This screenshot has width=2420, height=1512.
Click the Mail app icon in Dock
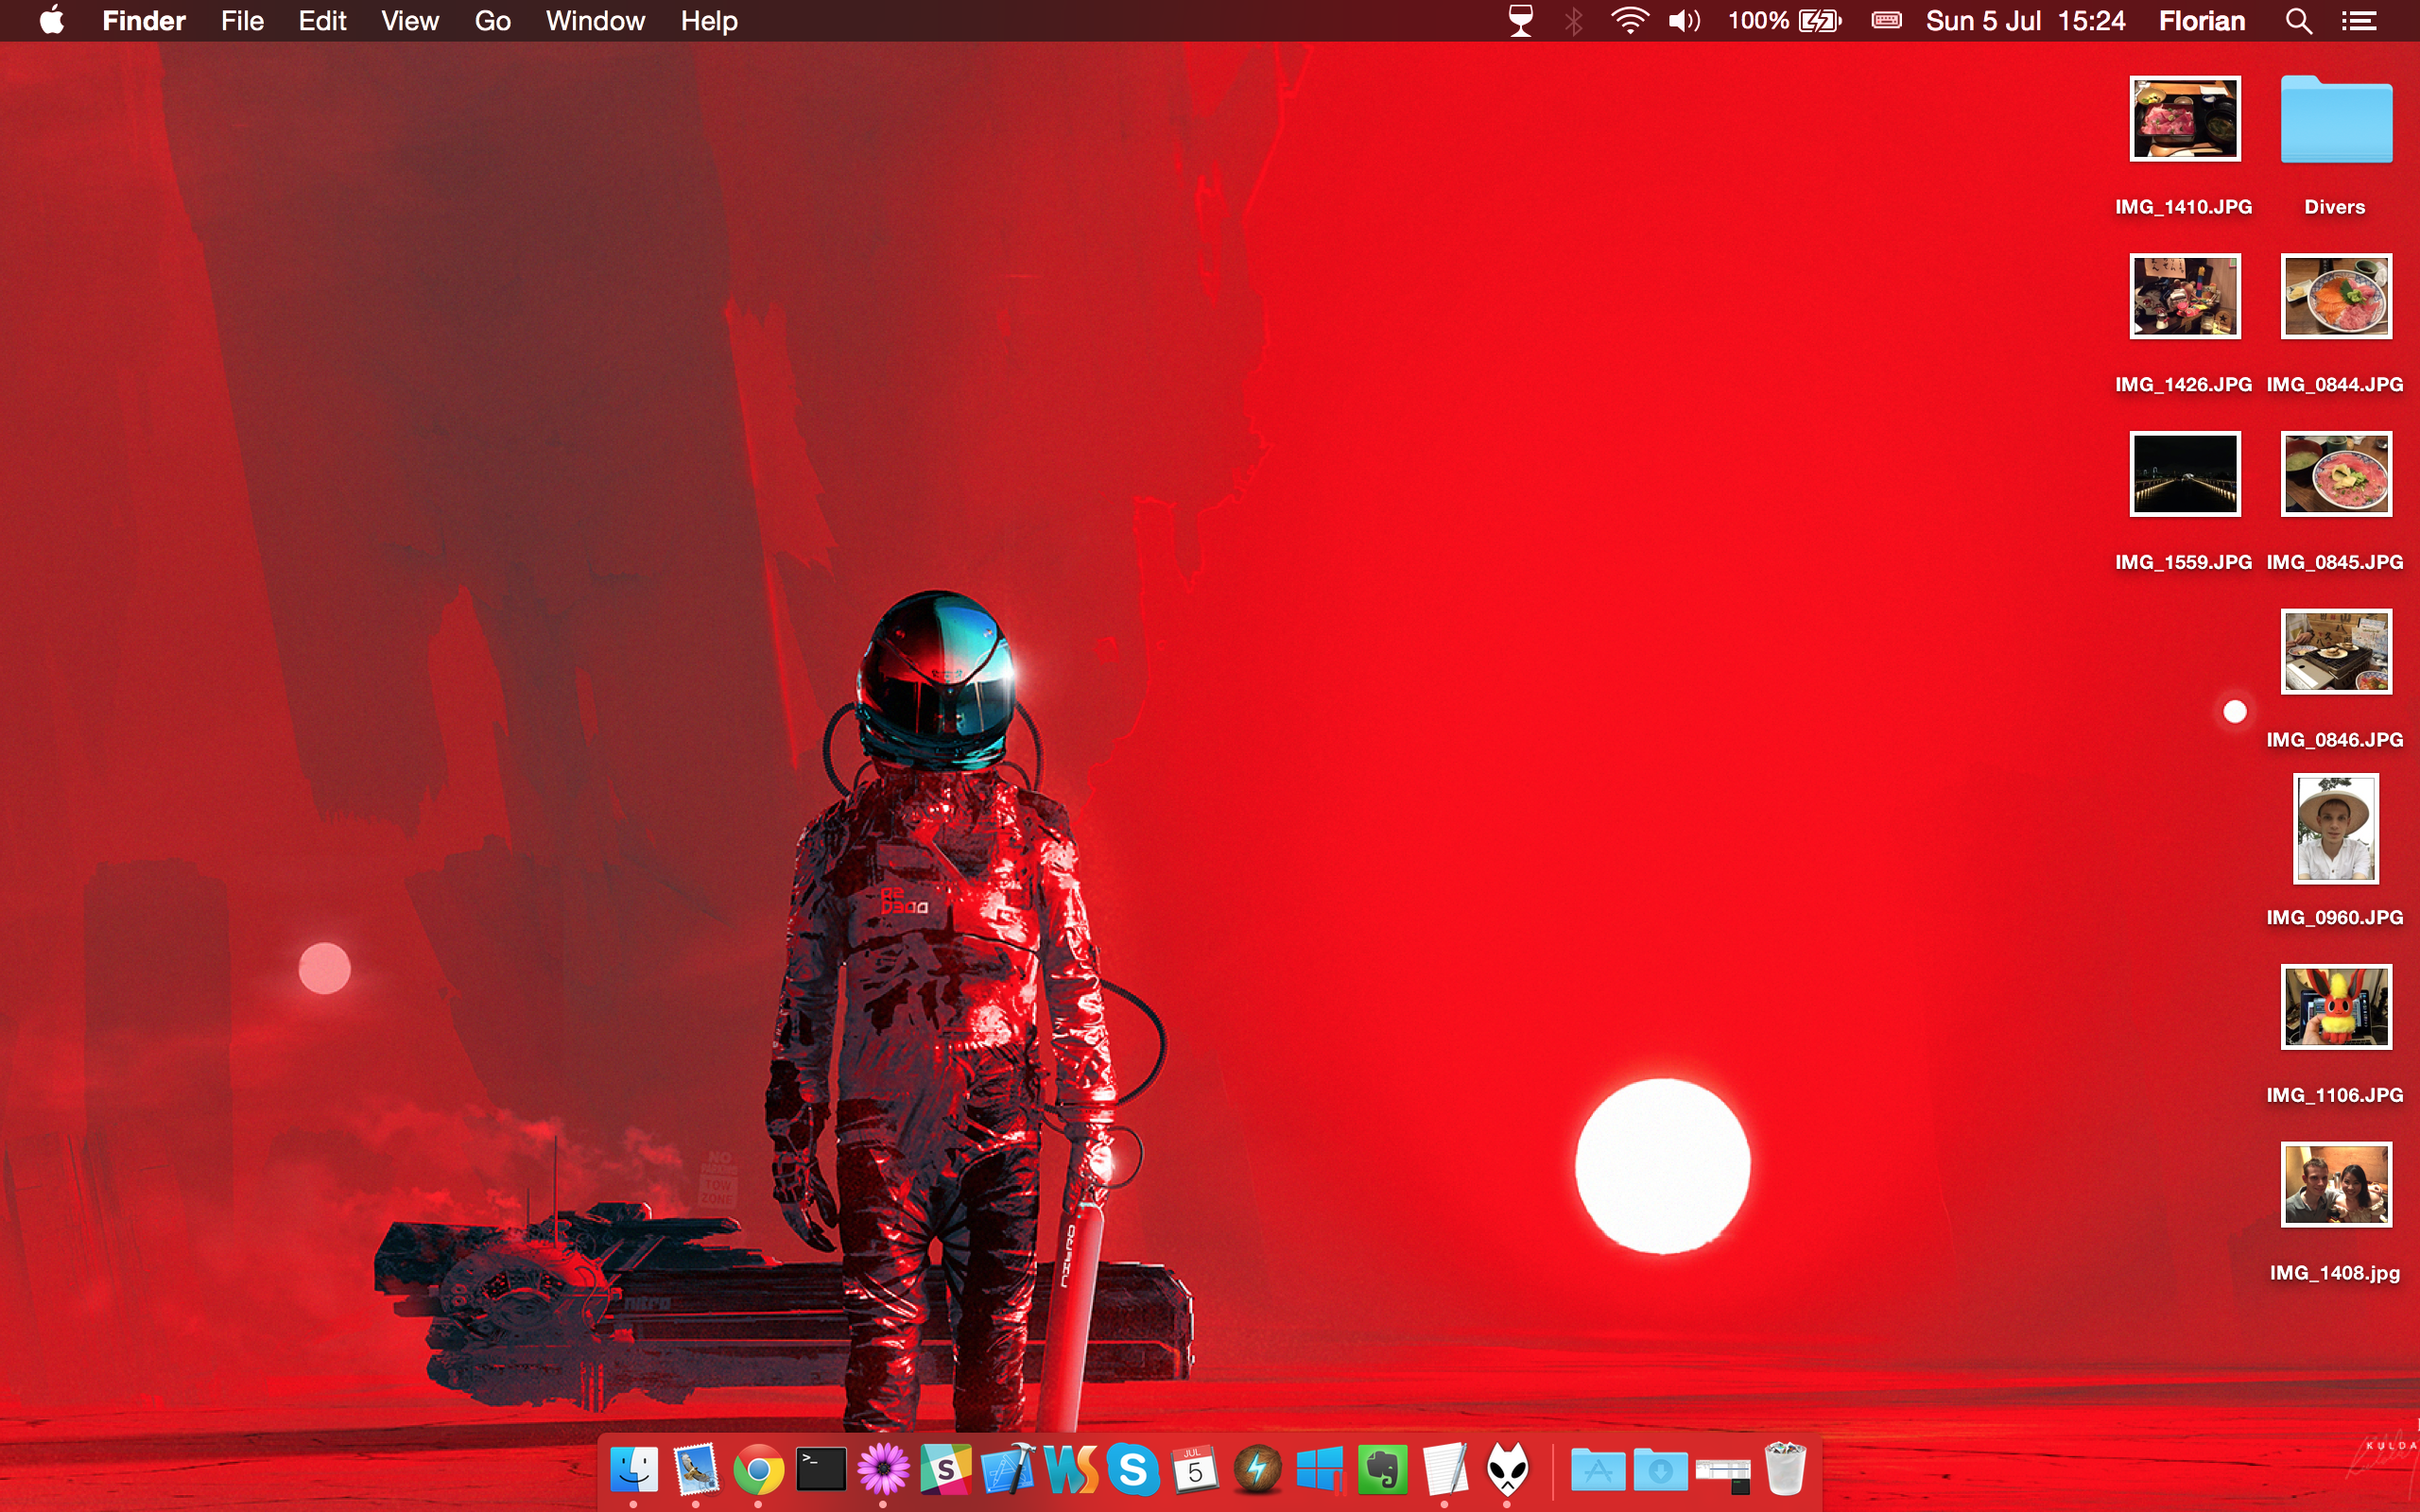pos(696,1470)
